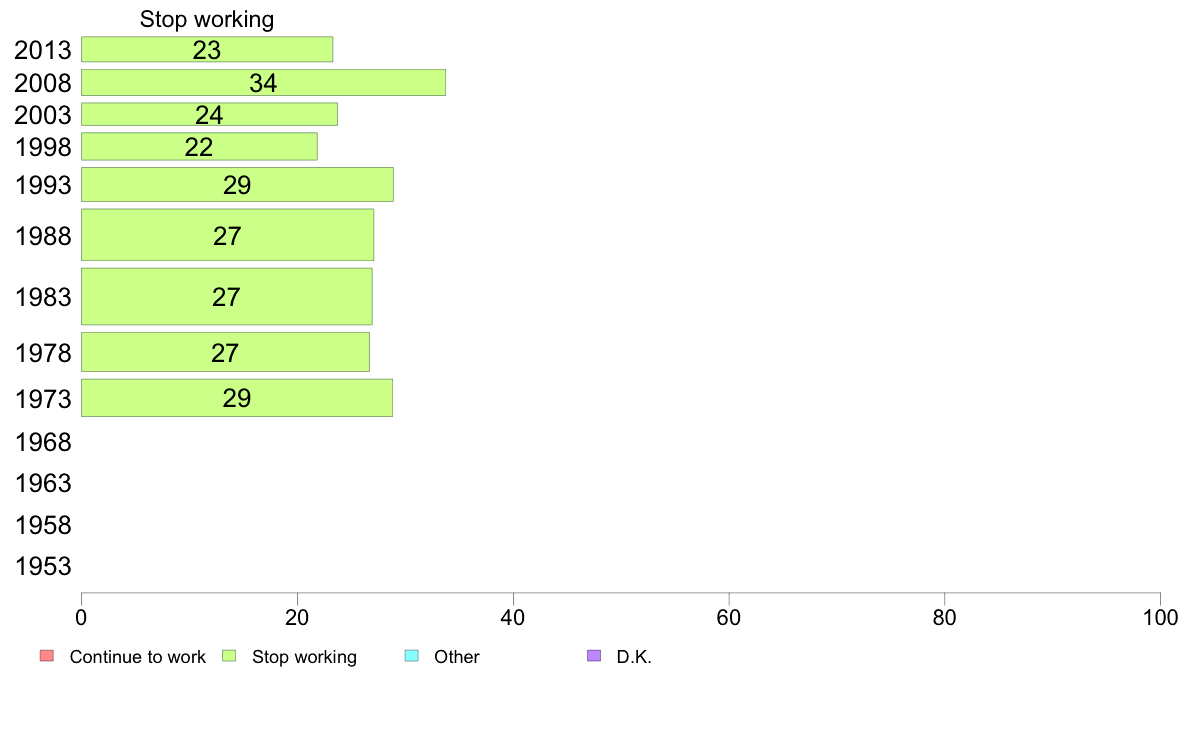Click the Other legend label text
This screenshot has height=736, width=1188.
tap(456, 656)
